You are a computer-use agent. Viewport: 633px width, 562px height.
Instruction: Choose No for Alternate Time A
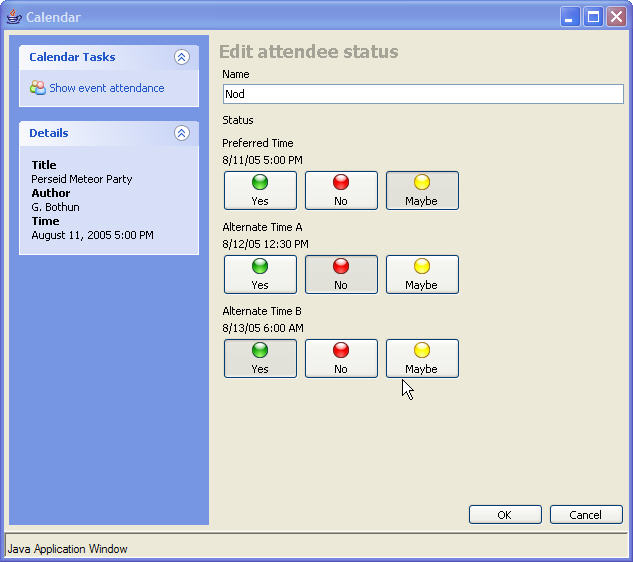click(x=341, y=275)
